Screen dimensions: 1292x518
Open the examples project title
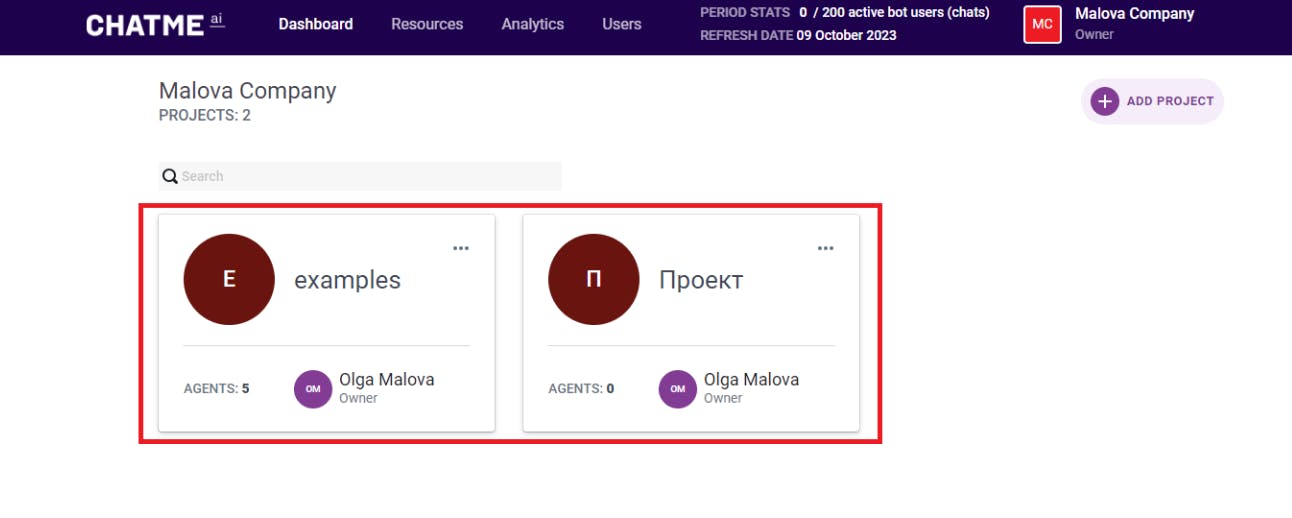tap(347, 280)
